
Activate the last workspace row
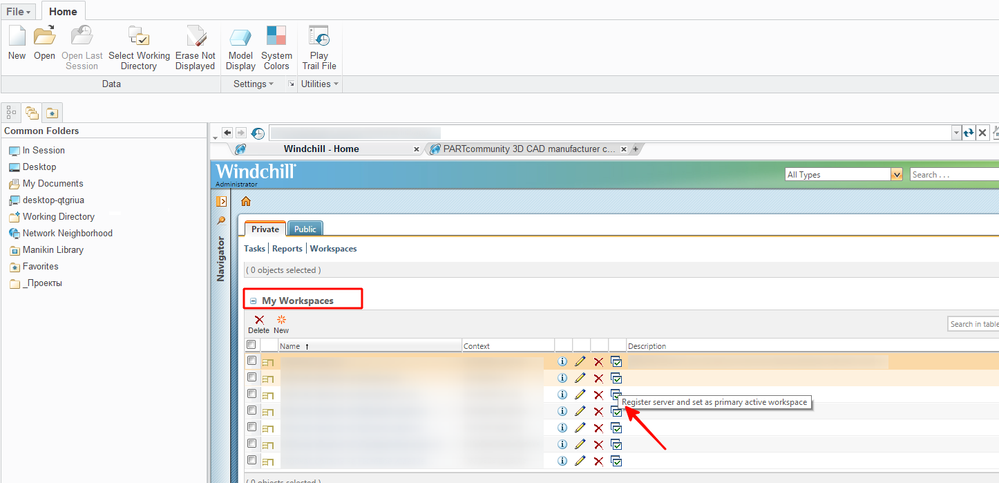coord(616,461)
